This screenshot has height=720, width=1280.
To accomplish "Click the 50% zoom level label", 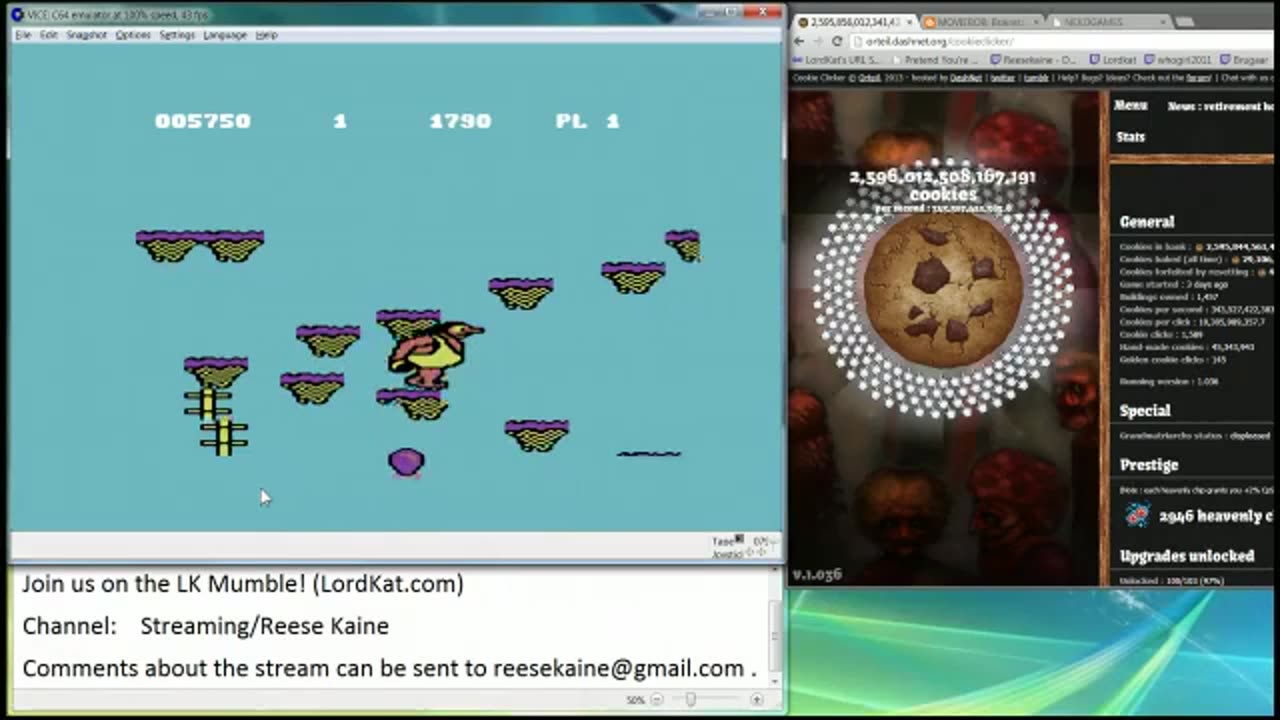I will coord(636,700).
